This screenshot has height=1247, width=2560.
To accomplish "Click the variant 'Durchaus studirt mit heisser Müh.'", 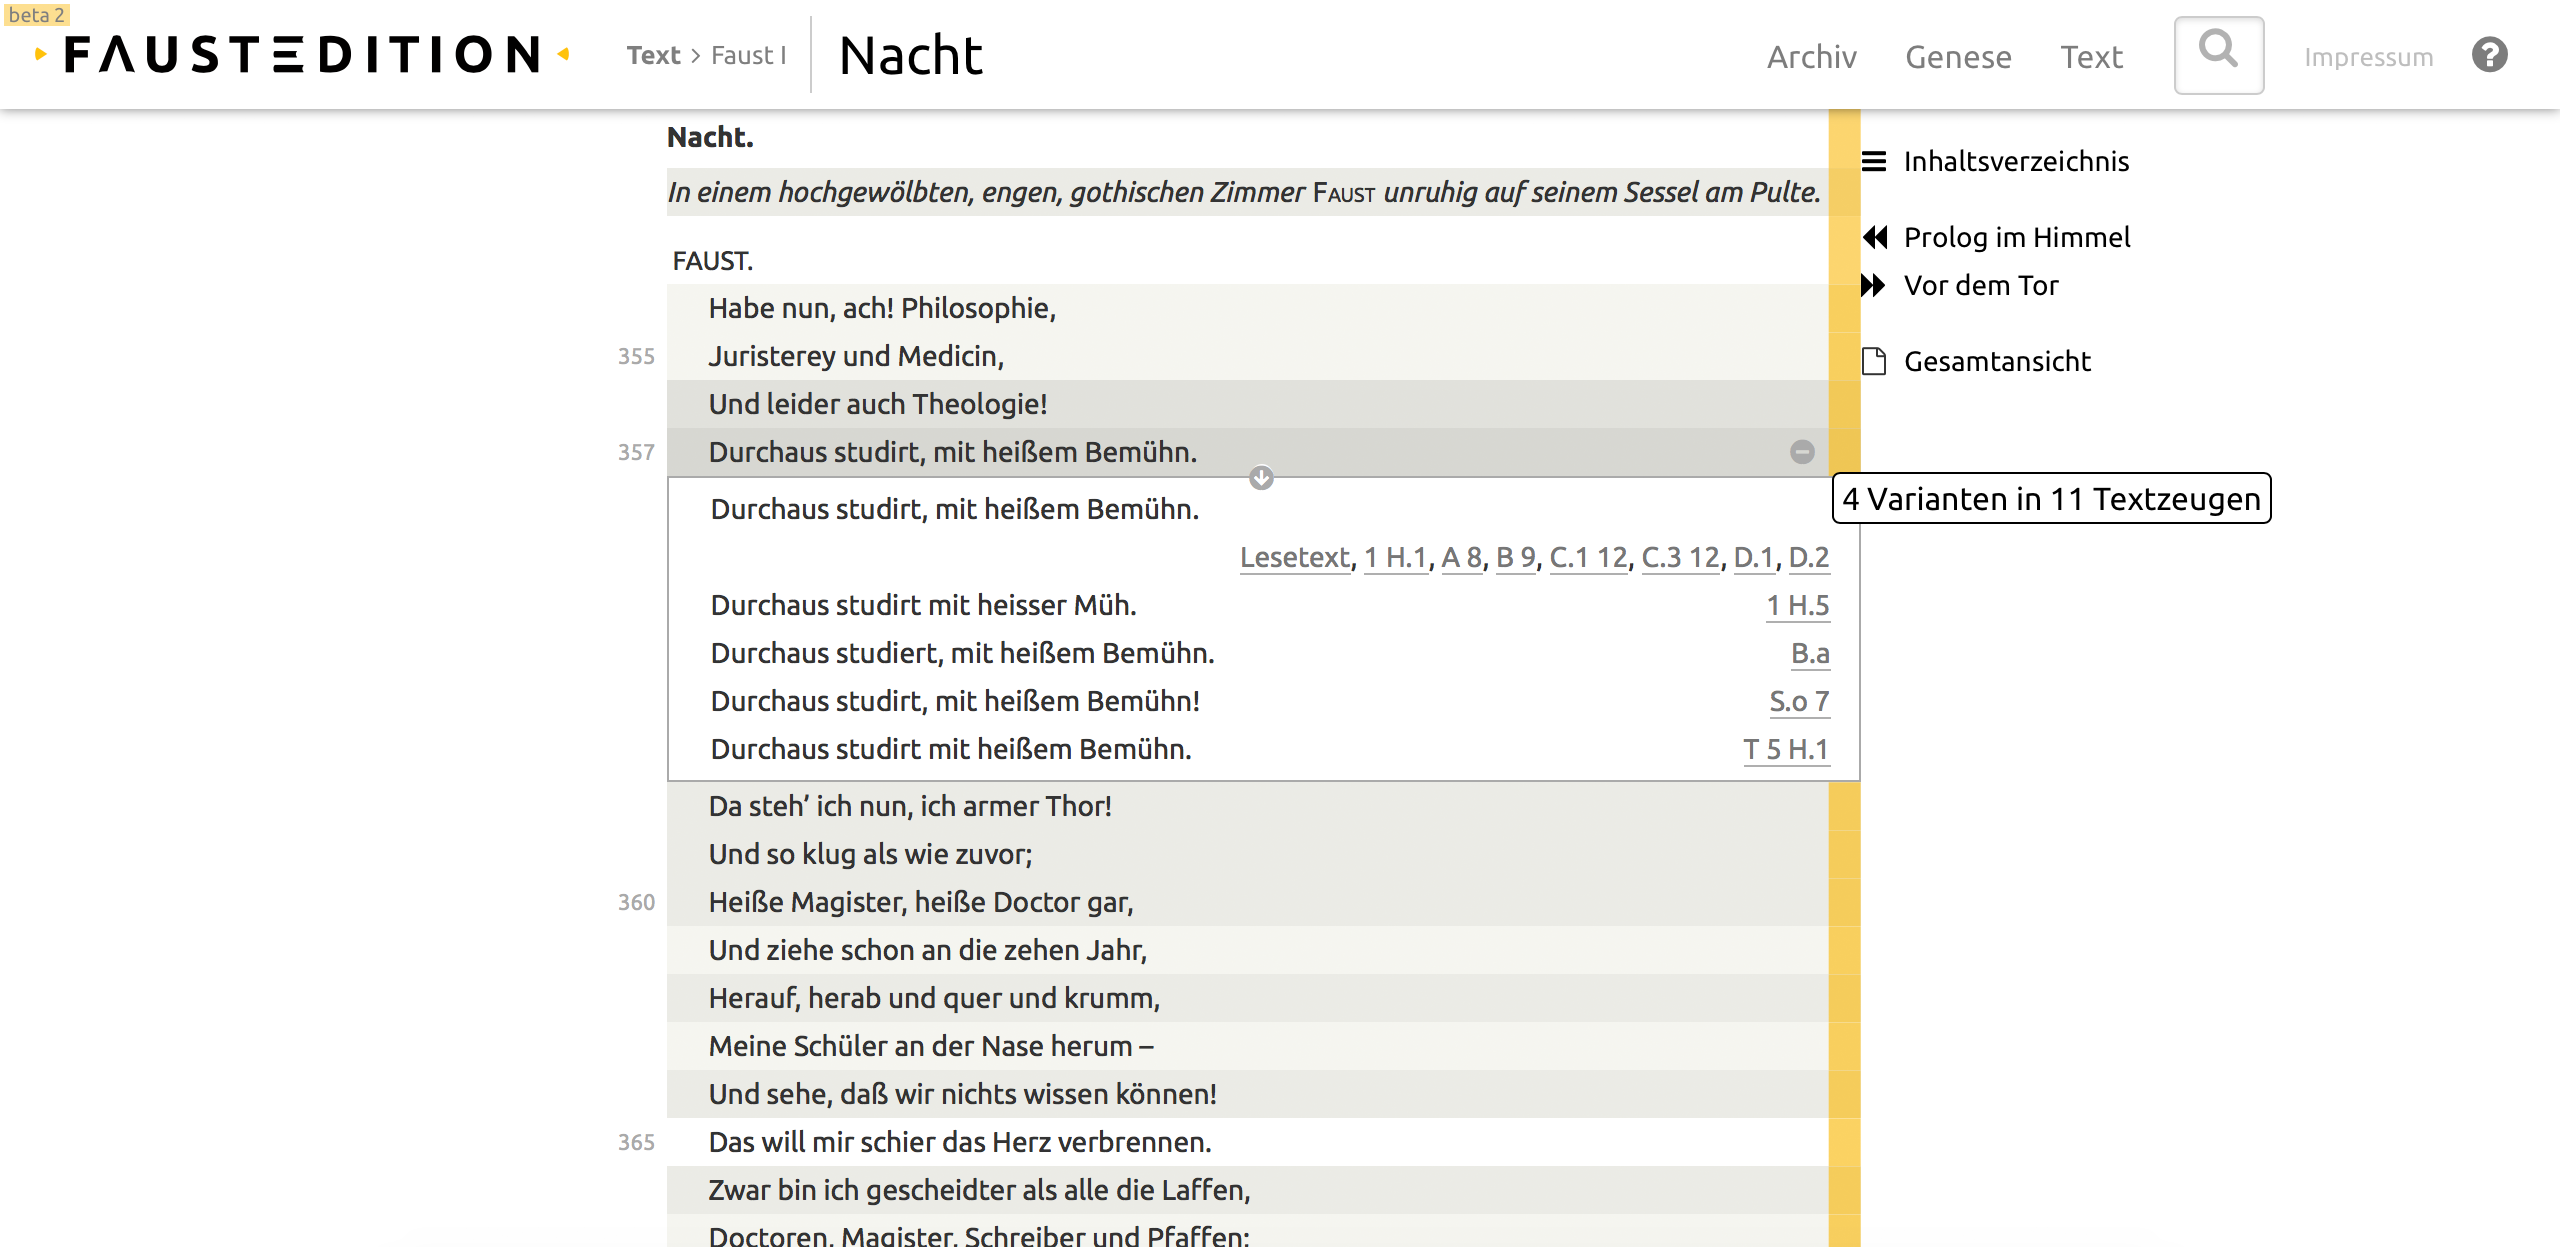I will (x=923, y=605).
